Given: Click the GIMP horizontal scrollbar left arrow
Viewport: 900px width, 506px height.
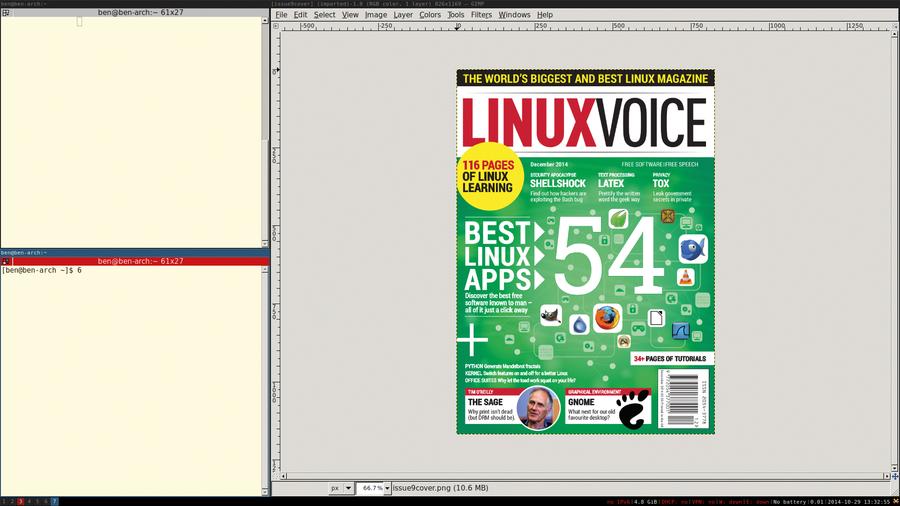Looking at the screenshot, I should (283, 476).
